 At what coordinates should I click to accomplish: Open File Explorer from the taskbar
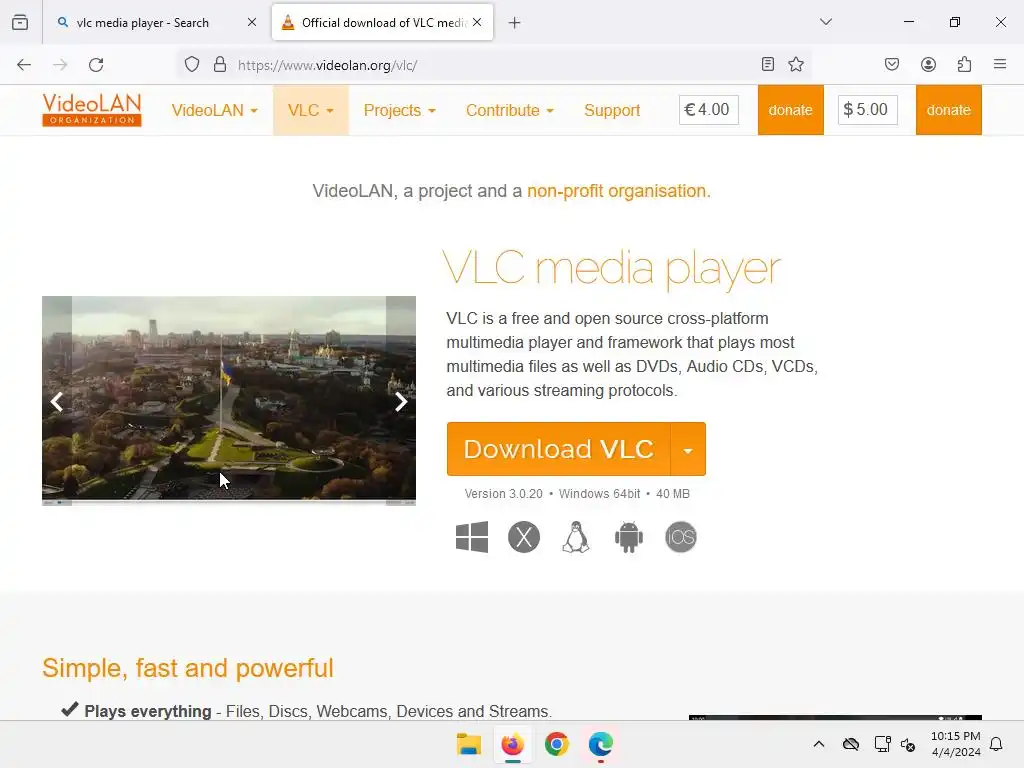coord(469,744)
